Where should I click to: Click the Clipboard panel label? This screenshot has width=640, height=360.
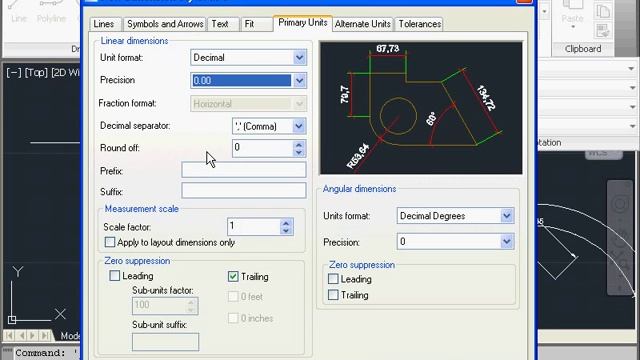583,49
